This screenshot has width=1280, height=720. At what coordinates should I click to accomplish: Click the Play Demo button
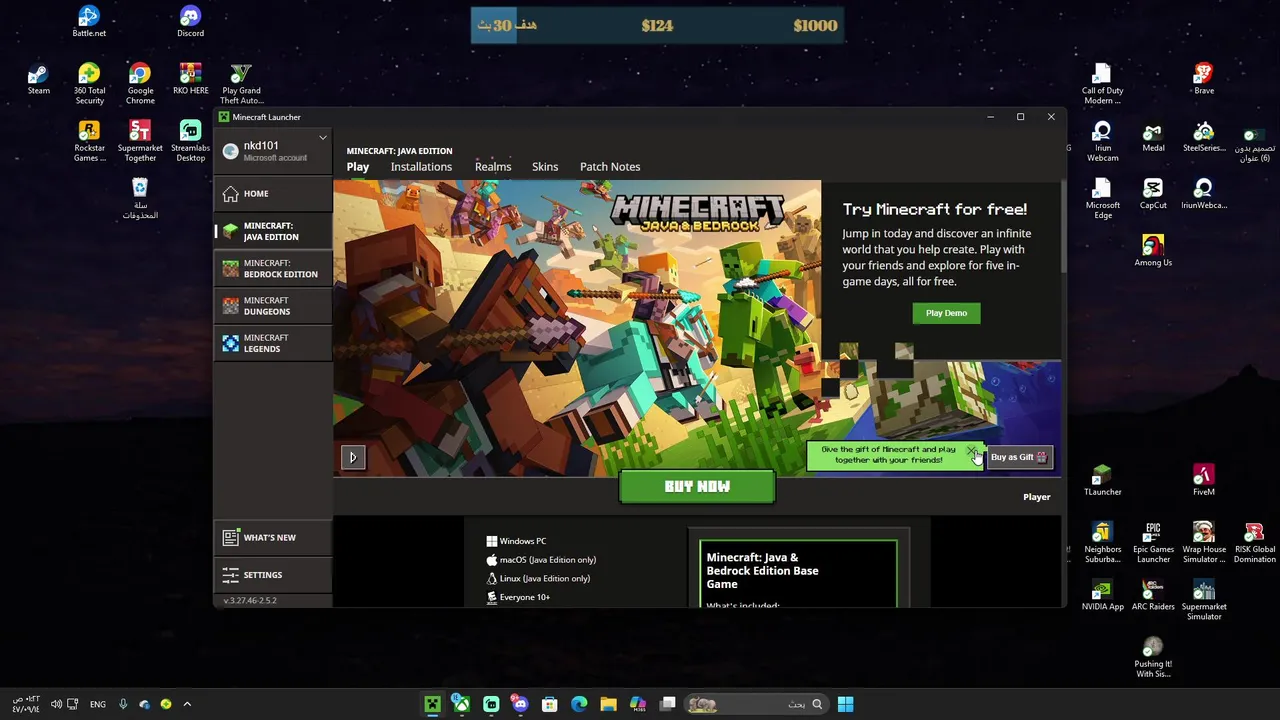pos(946,313)
